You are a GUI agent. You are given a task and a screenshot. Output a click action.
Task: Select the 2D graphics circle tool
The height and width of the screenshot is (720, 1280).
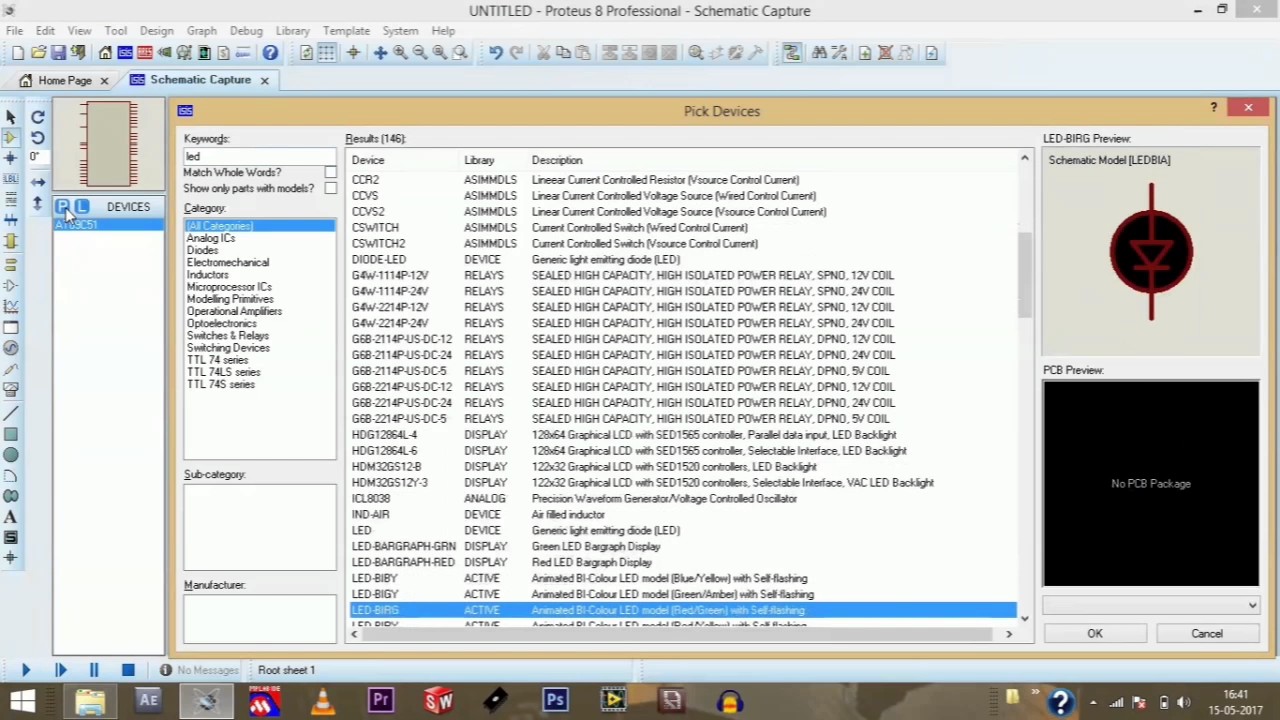(11, 455)
